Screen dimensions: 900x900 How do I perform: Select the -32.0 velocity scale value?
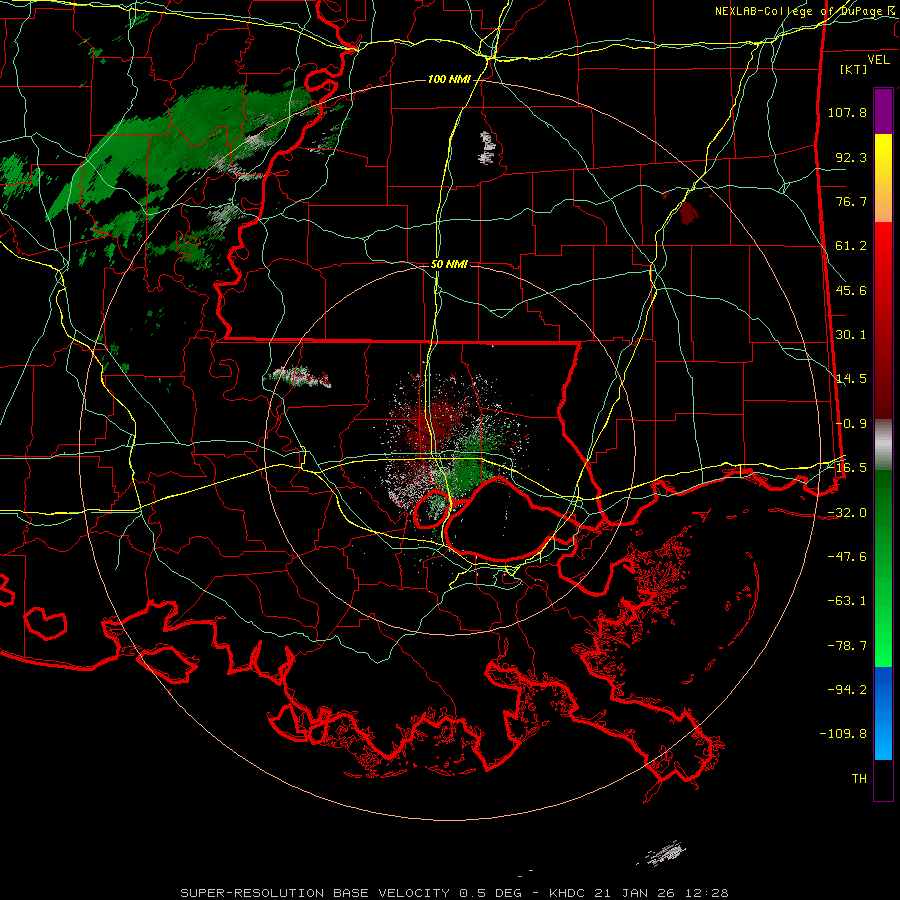point(847,513)
